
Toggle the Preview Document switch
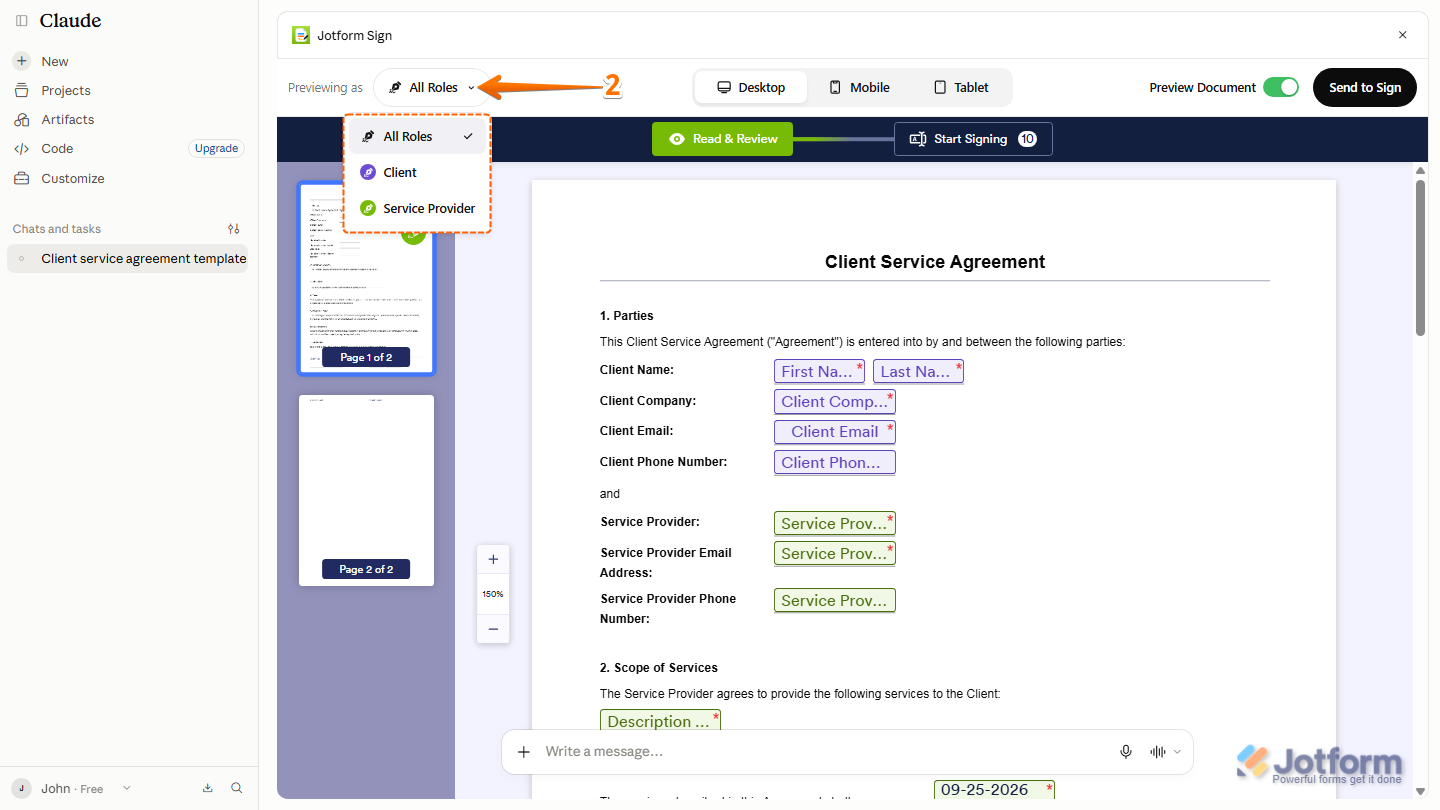(1281, 87)
